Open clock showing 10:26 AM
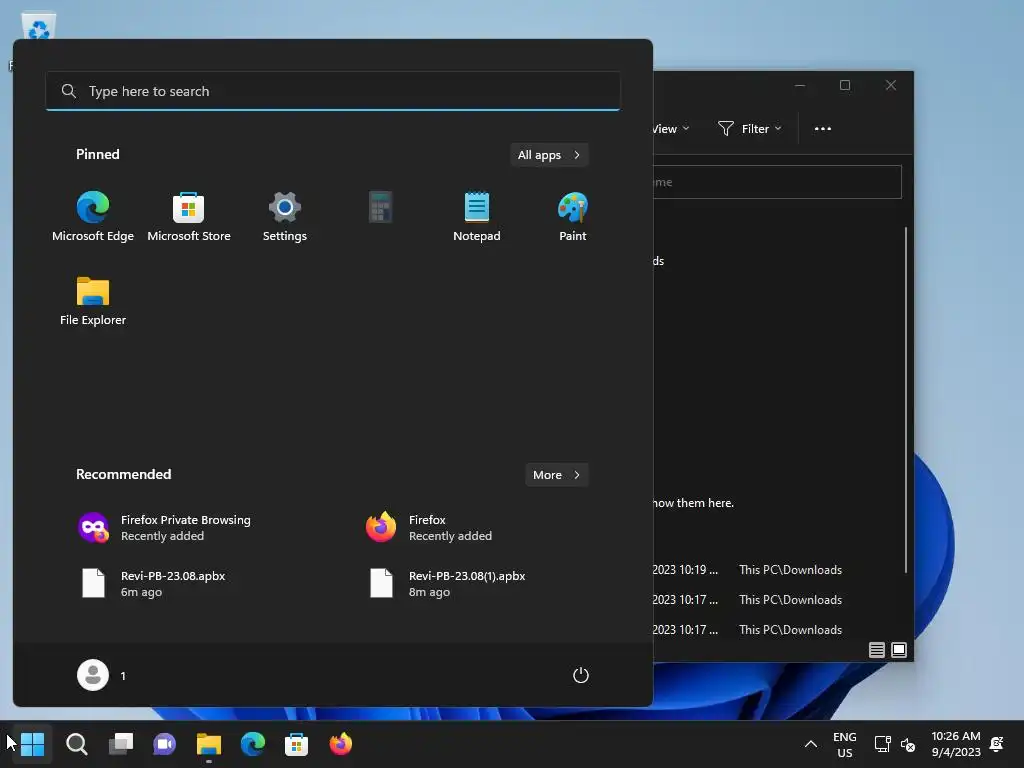The image size is (1024, 768). pos(955,744)
